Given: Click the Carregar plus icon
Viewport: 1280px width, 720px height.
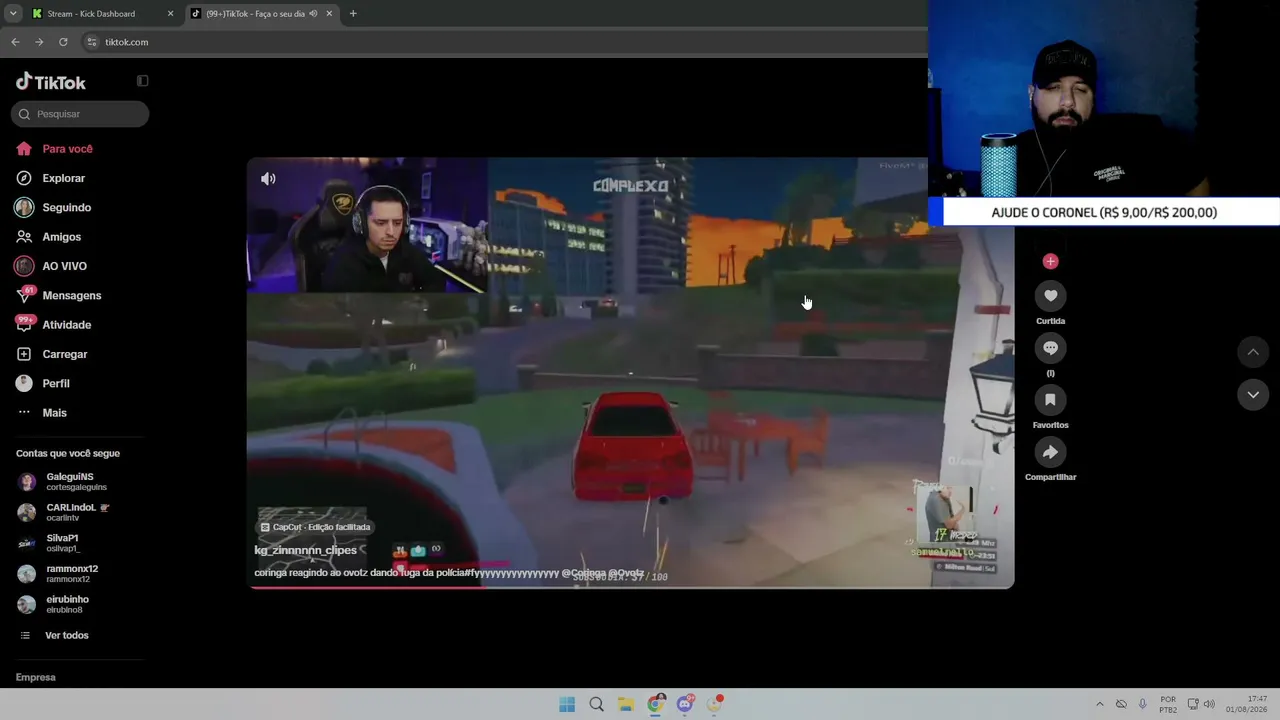Looking at the screenshot, I should point(24,354).
